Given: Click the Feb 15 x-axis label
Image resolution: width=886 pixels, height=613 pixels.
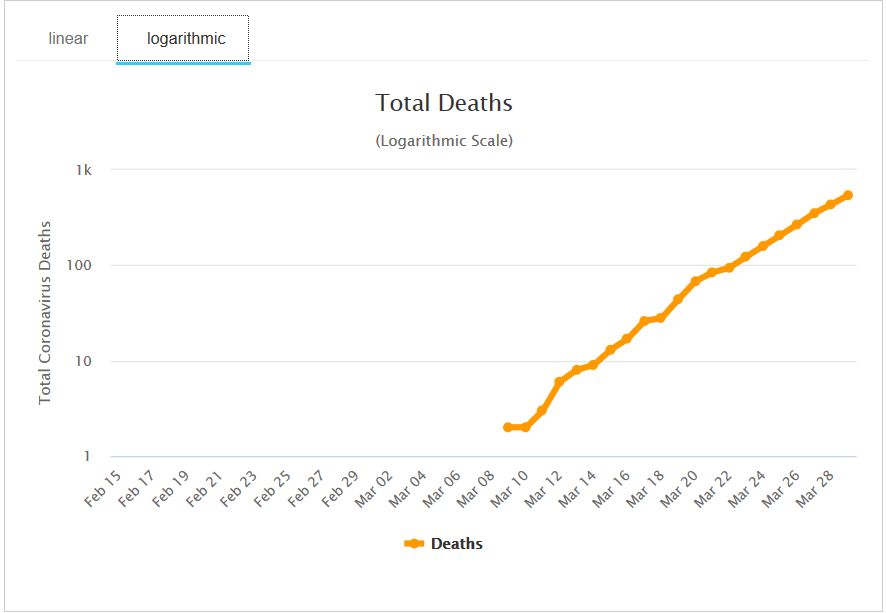Looking at the screenshot, I should click(104, 487).
